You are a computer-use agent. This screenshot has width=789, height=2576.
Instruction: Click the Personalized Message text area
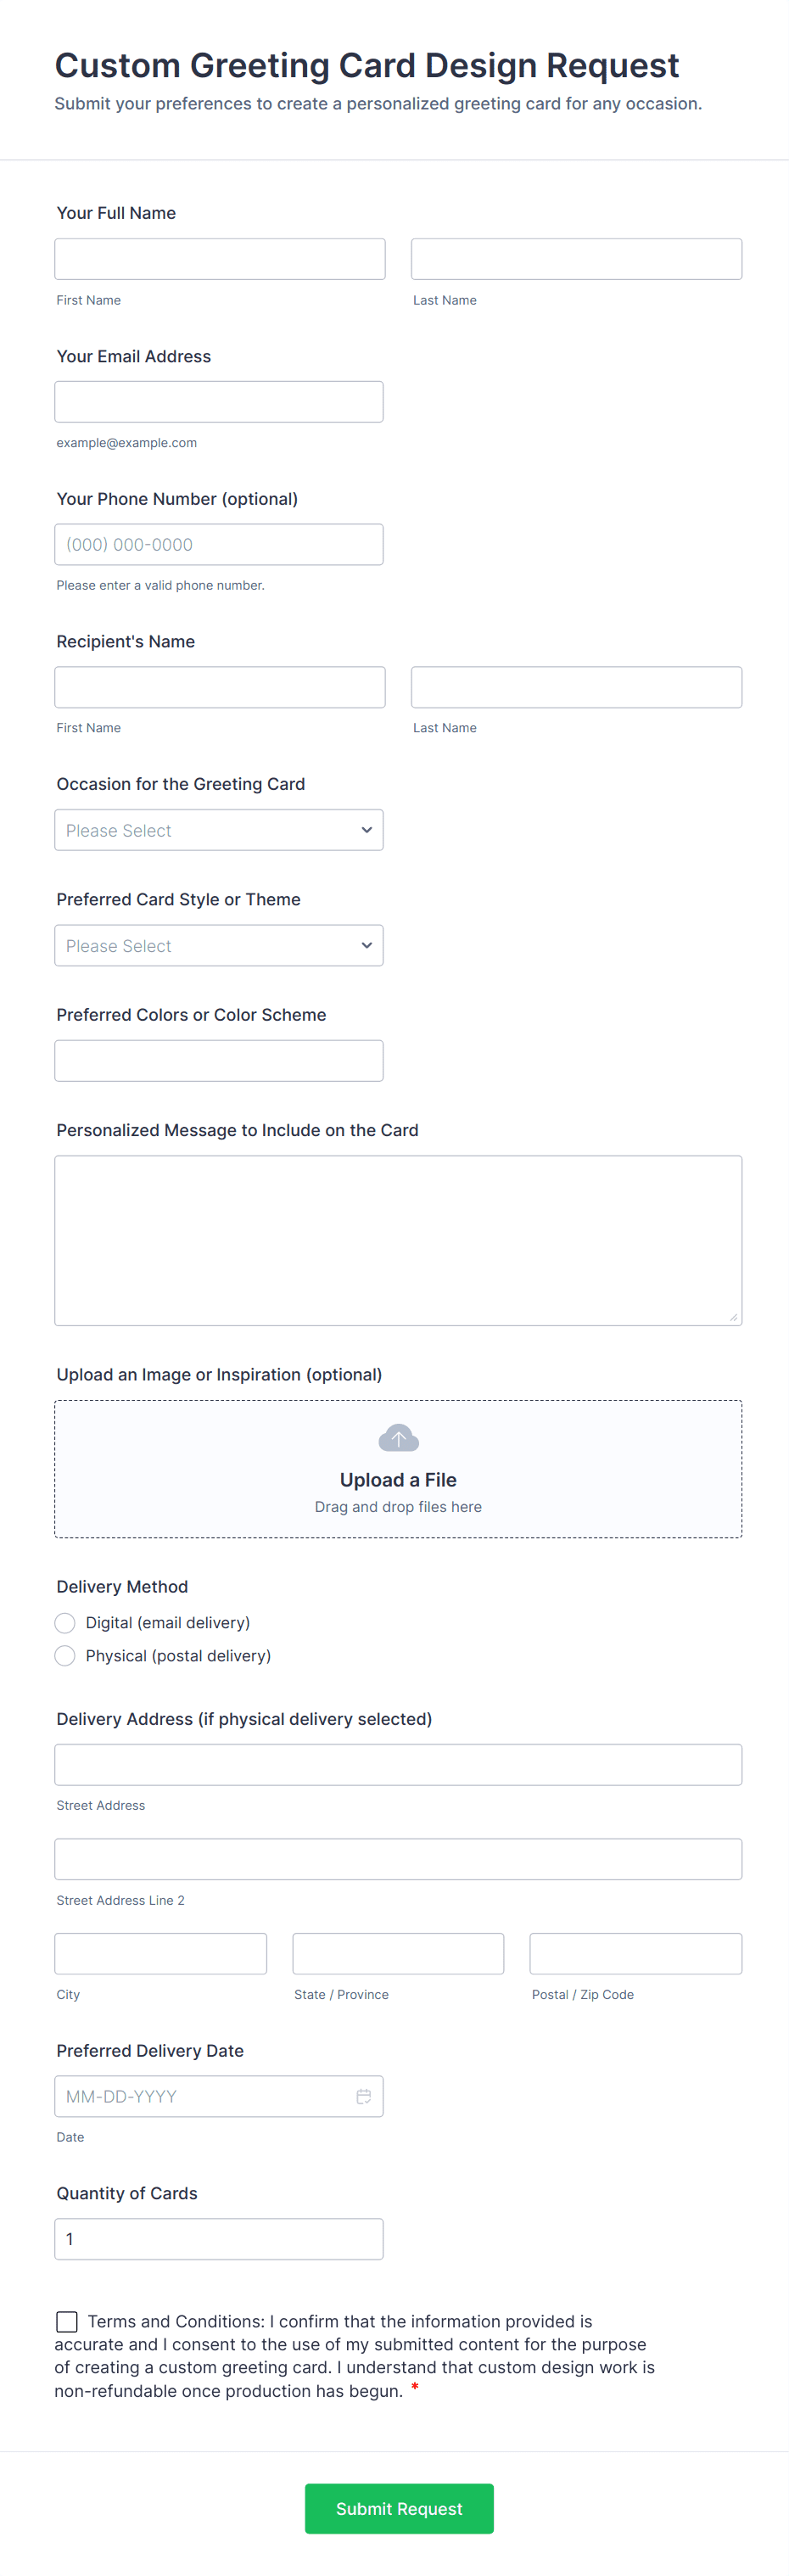coord(398,1240)
